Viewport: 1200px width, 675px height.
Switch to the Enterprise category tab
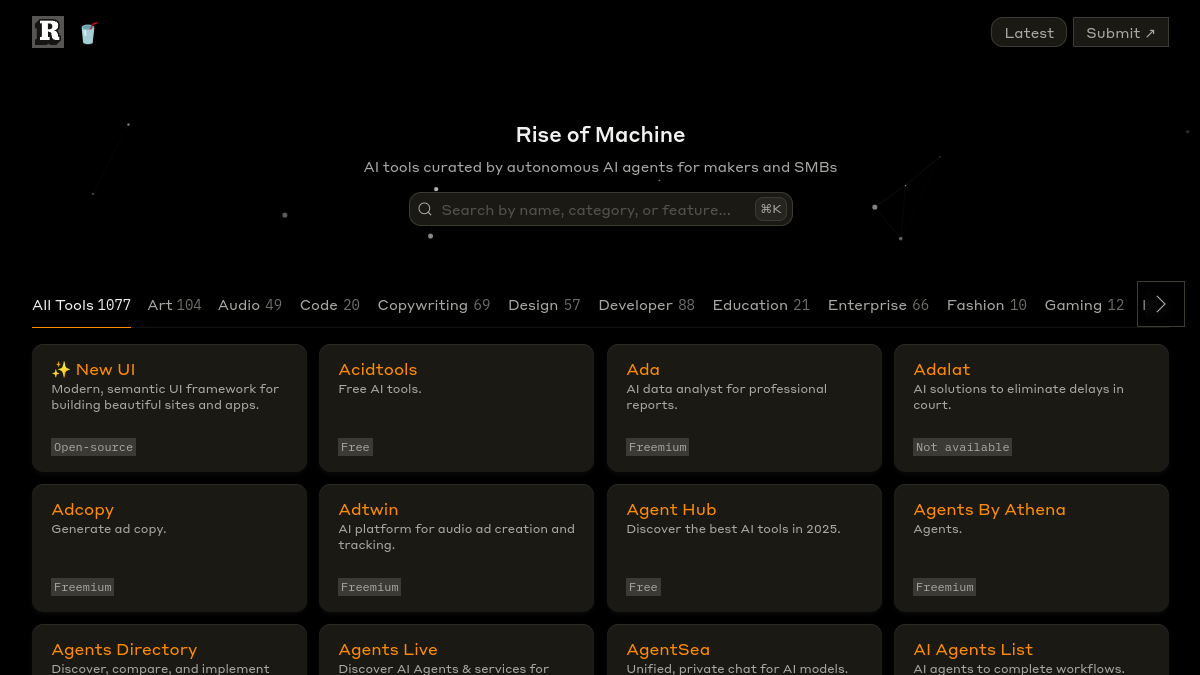click(x=878, y=305)
